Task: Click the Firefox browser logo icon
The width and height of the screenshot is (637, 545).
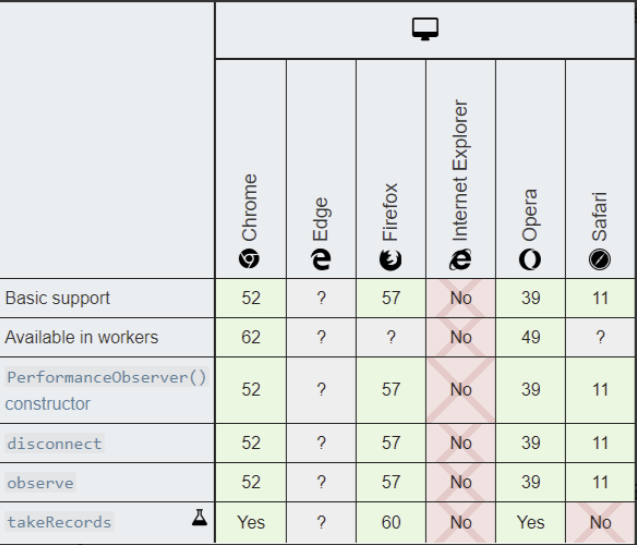Action: click(390, 260)
